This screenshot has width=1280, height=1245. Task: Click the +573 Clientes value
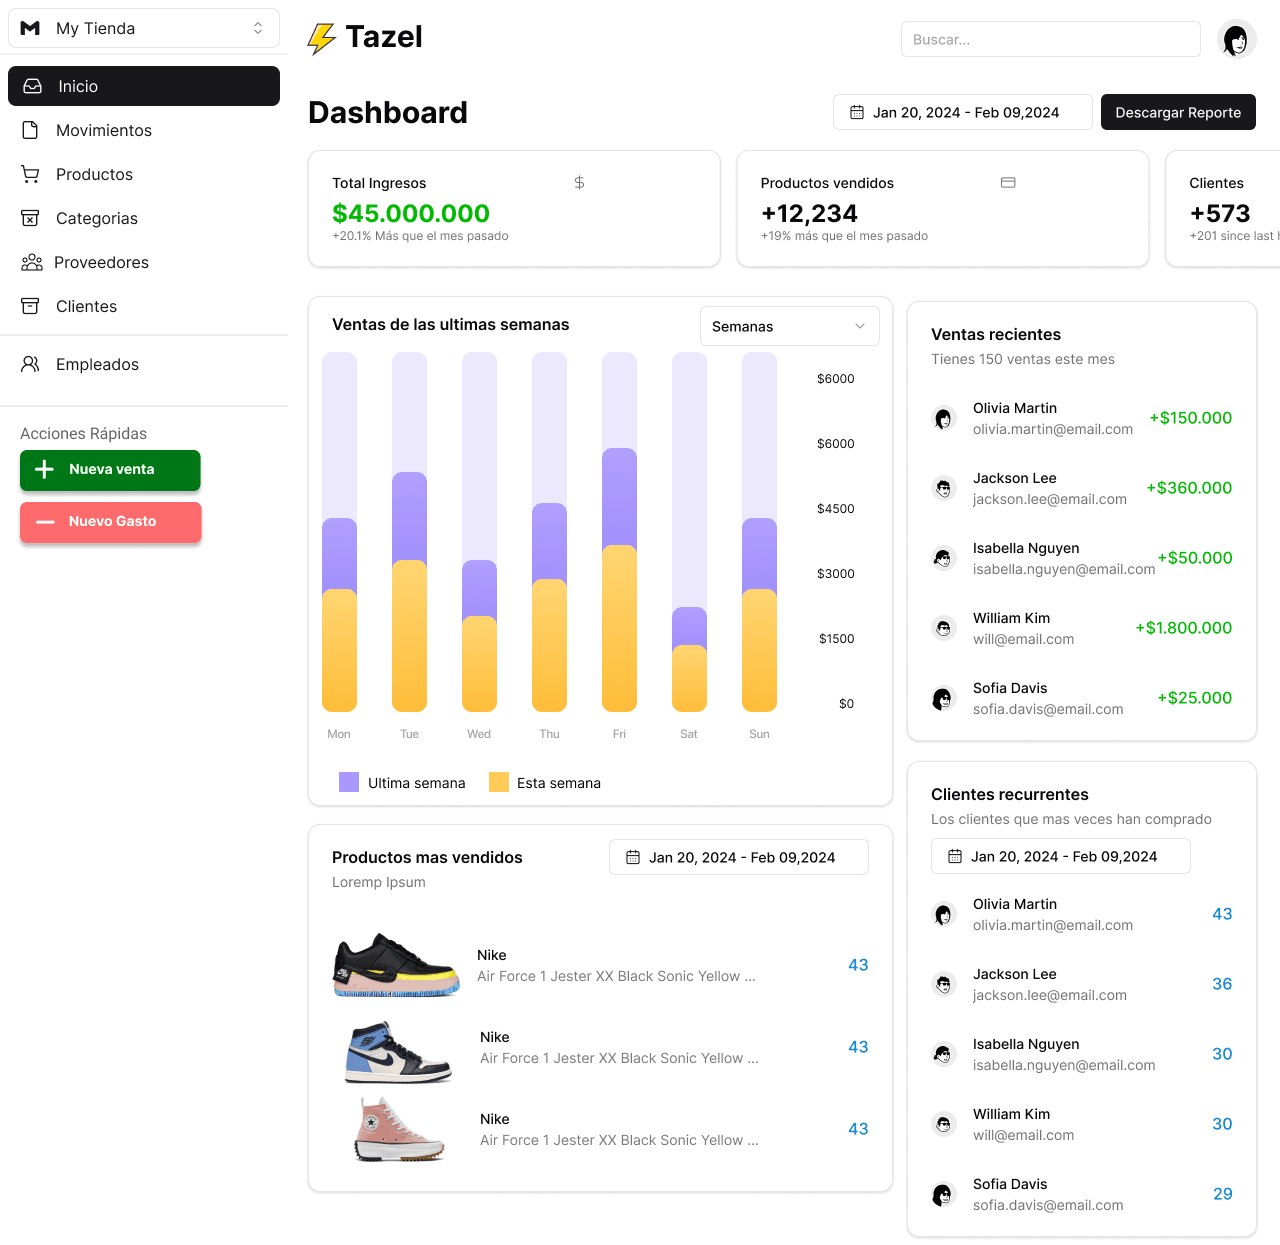(x=1220, y=213)
